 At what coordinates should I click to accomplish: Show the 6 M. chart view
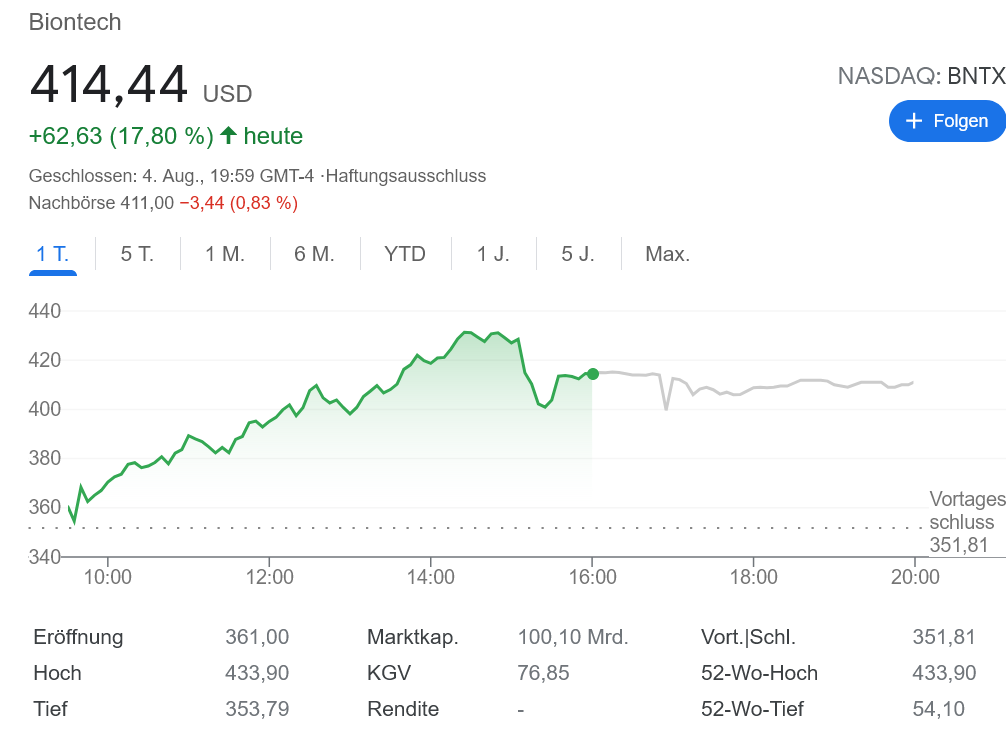point(314,254)
